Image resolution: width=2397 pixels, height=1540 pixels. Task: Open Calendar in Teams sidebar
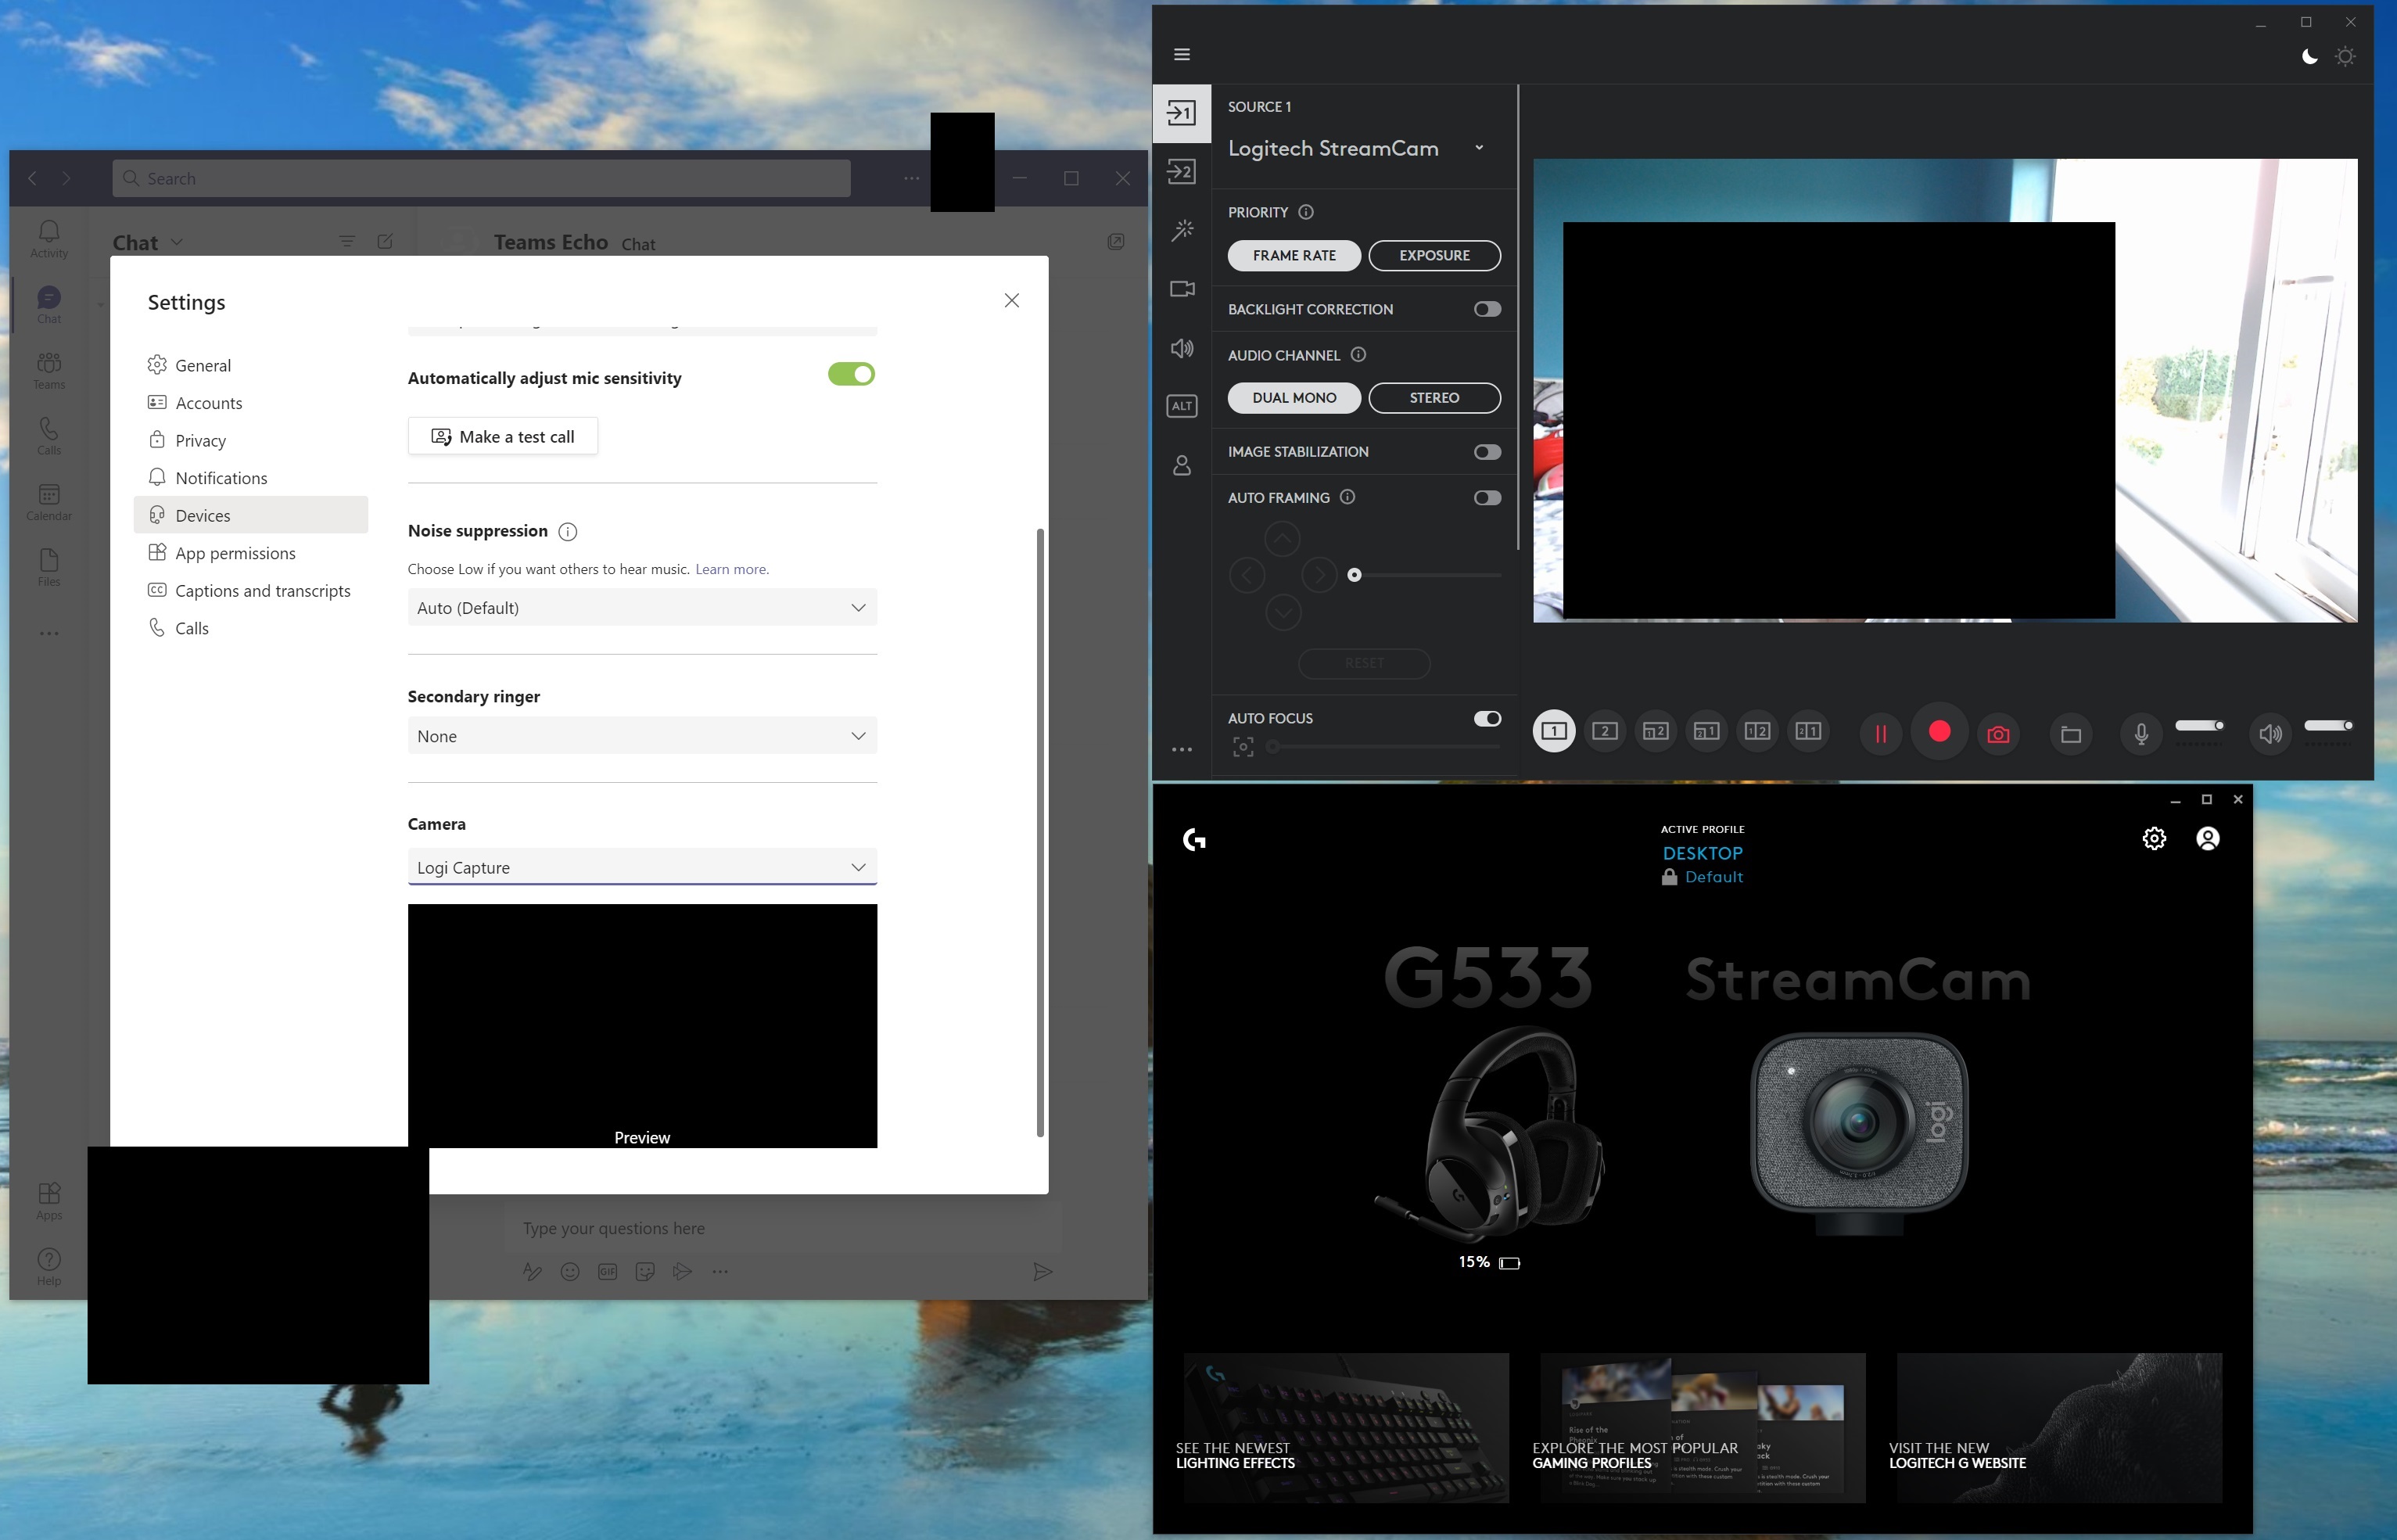click(x=49, y=502)
